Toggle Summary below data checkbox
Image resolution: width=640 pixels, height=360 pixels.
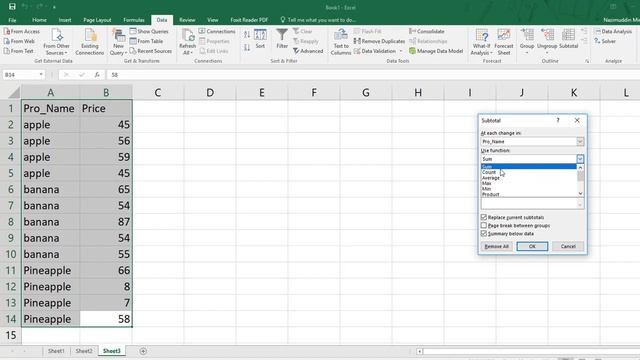[484, 233]
